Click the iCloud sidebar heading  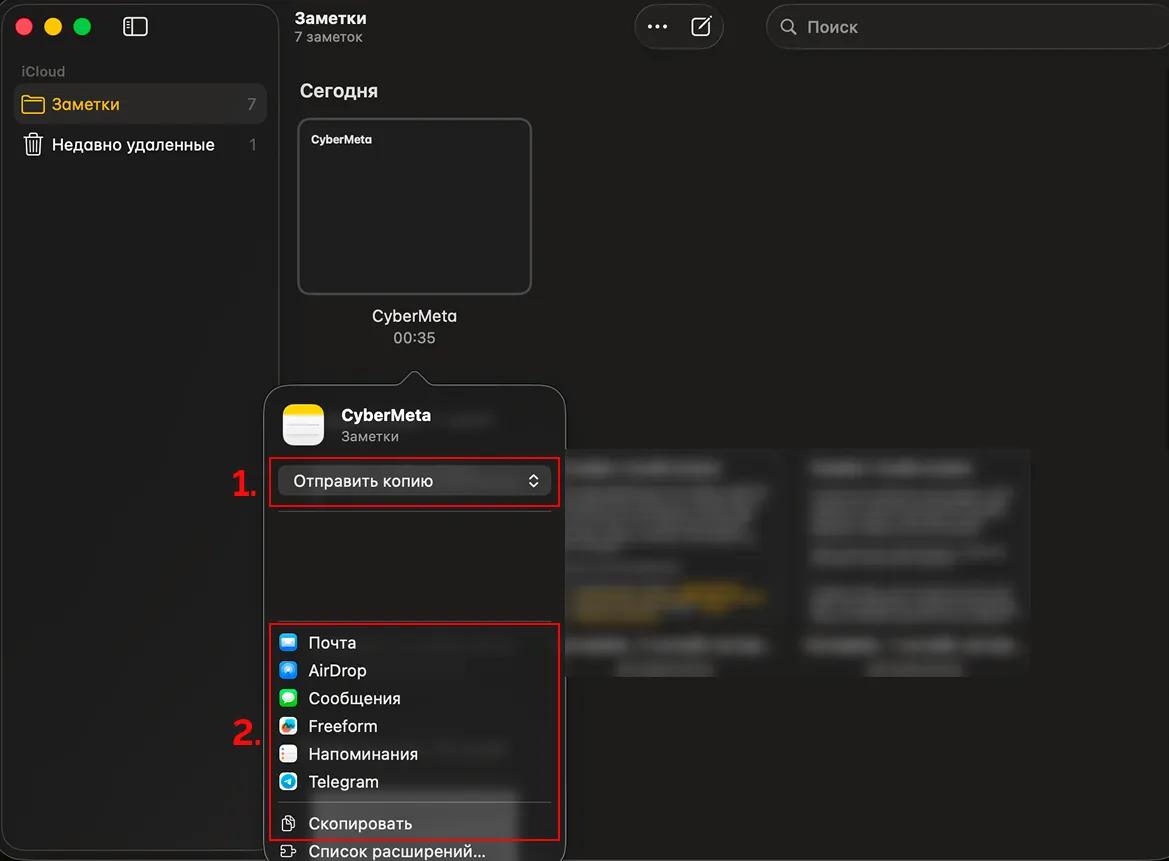pyautogui.click(x=43, y=72)
